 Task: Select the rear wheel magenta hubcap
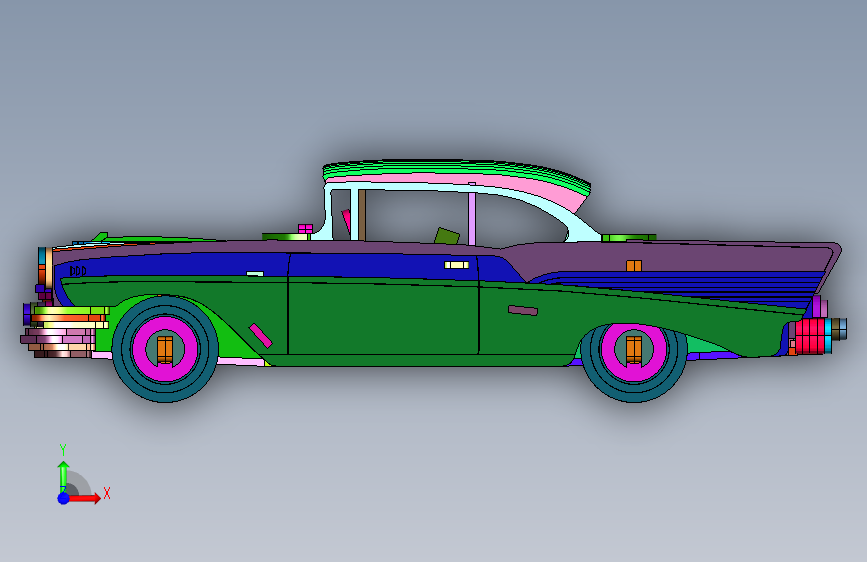(x=634, y=350)
